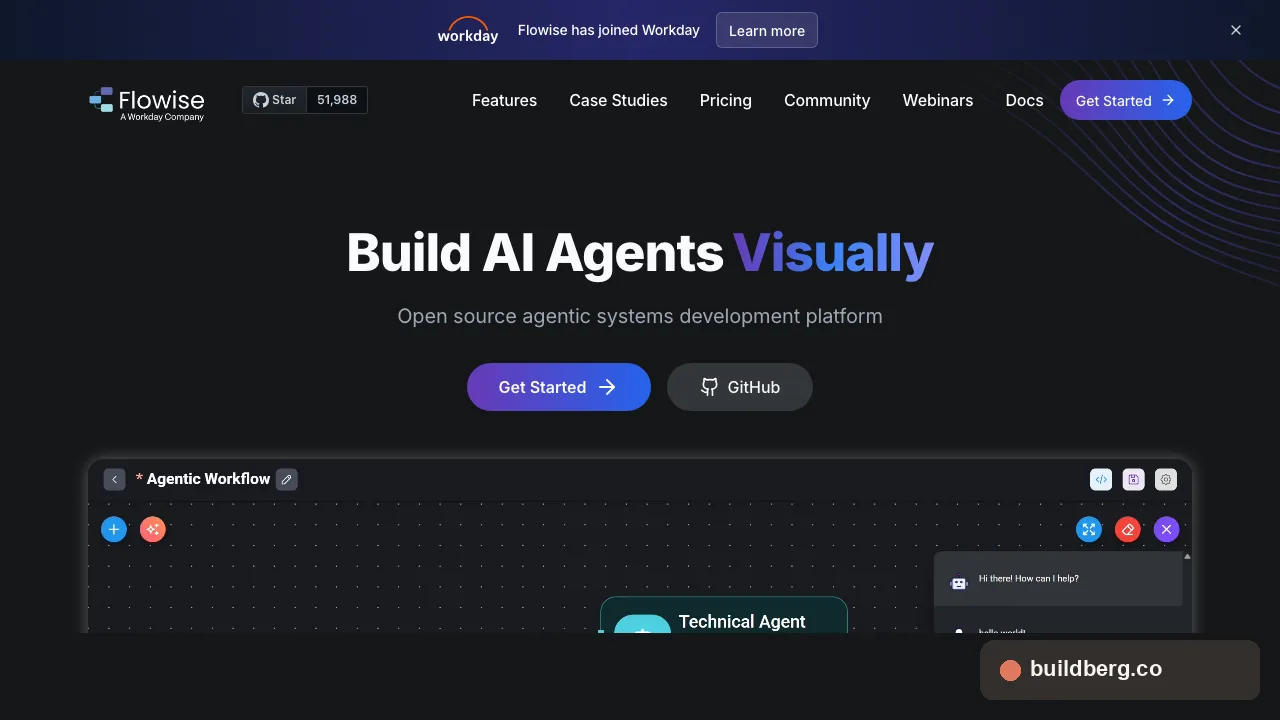Fit canvas to view using expand arrows icon
1280x720 pixels.
click(1088, 529)
